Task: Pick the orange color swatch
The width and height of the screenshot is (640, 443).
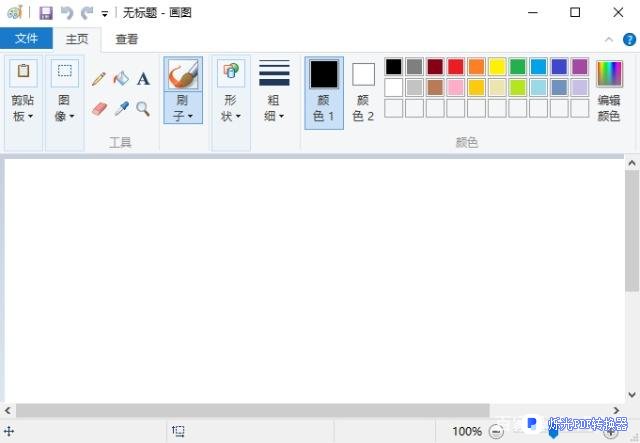Action: 476,67
